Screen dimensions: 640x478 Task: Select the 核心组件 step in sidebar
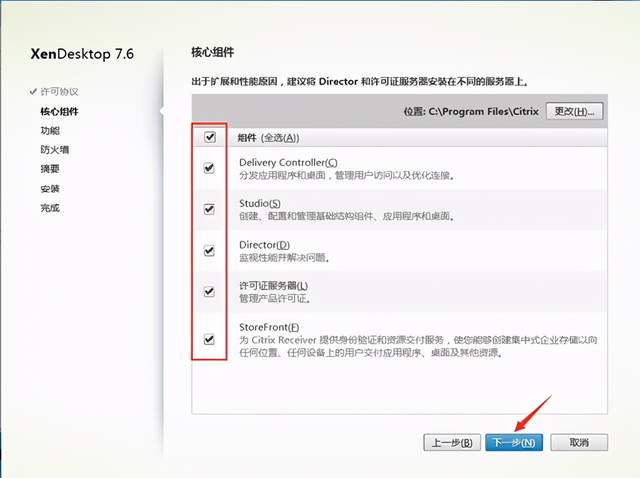(x=59, y=111)
